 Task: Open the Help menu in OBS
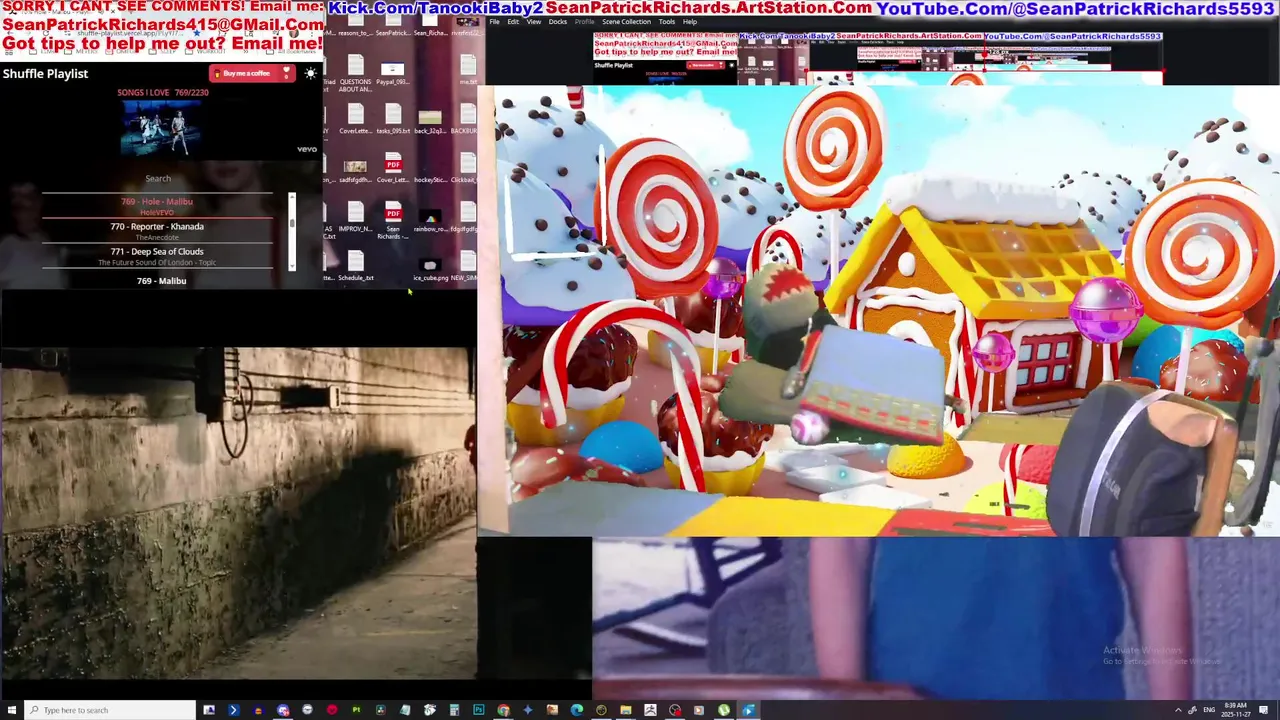tap(690, 21)
